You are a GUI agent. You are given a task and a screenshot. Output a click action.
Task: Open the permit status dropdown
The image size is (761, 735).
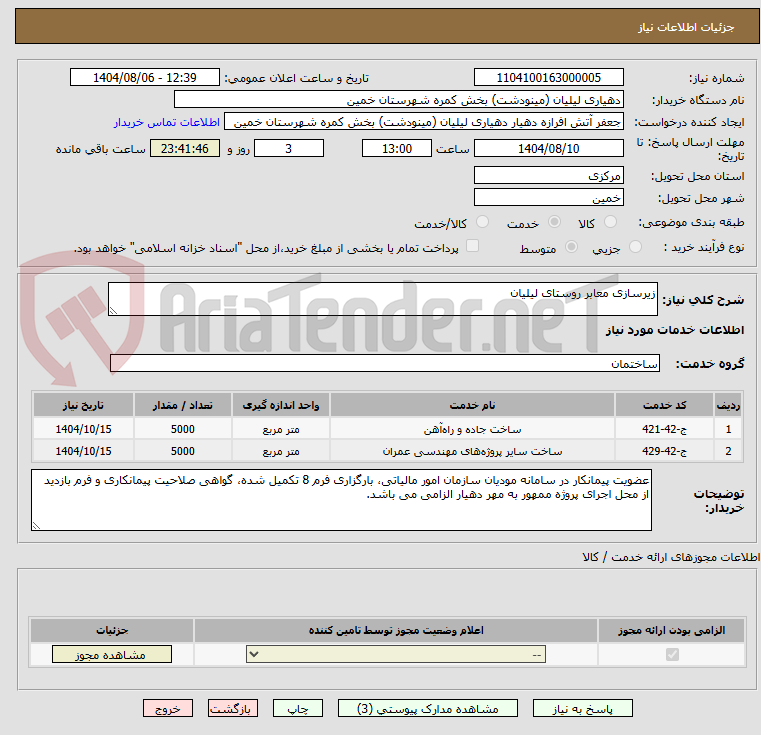(x=396, y=654)
